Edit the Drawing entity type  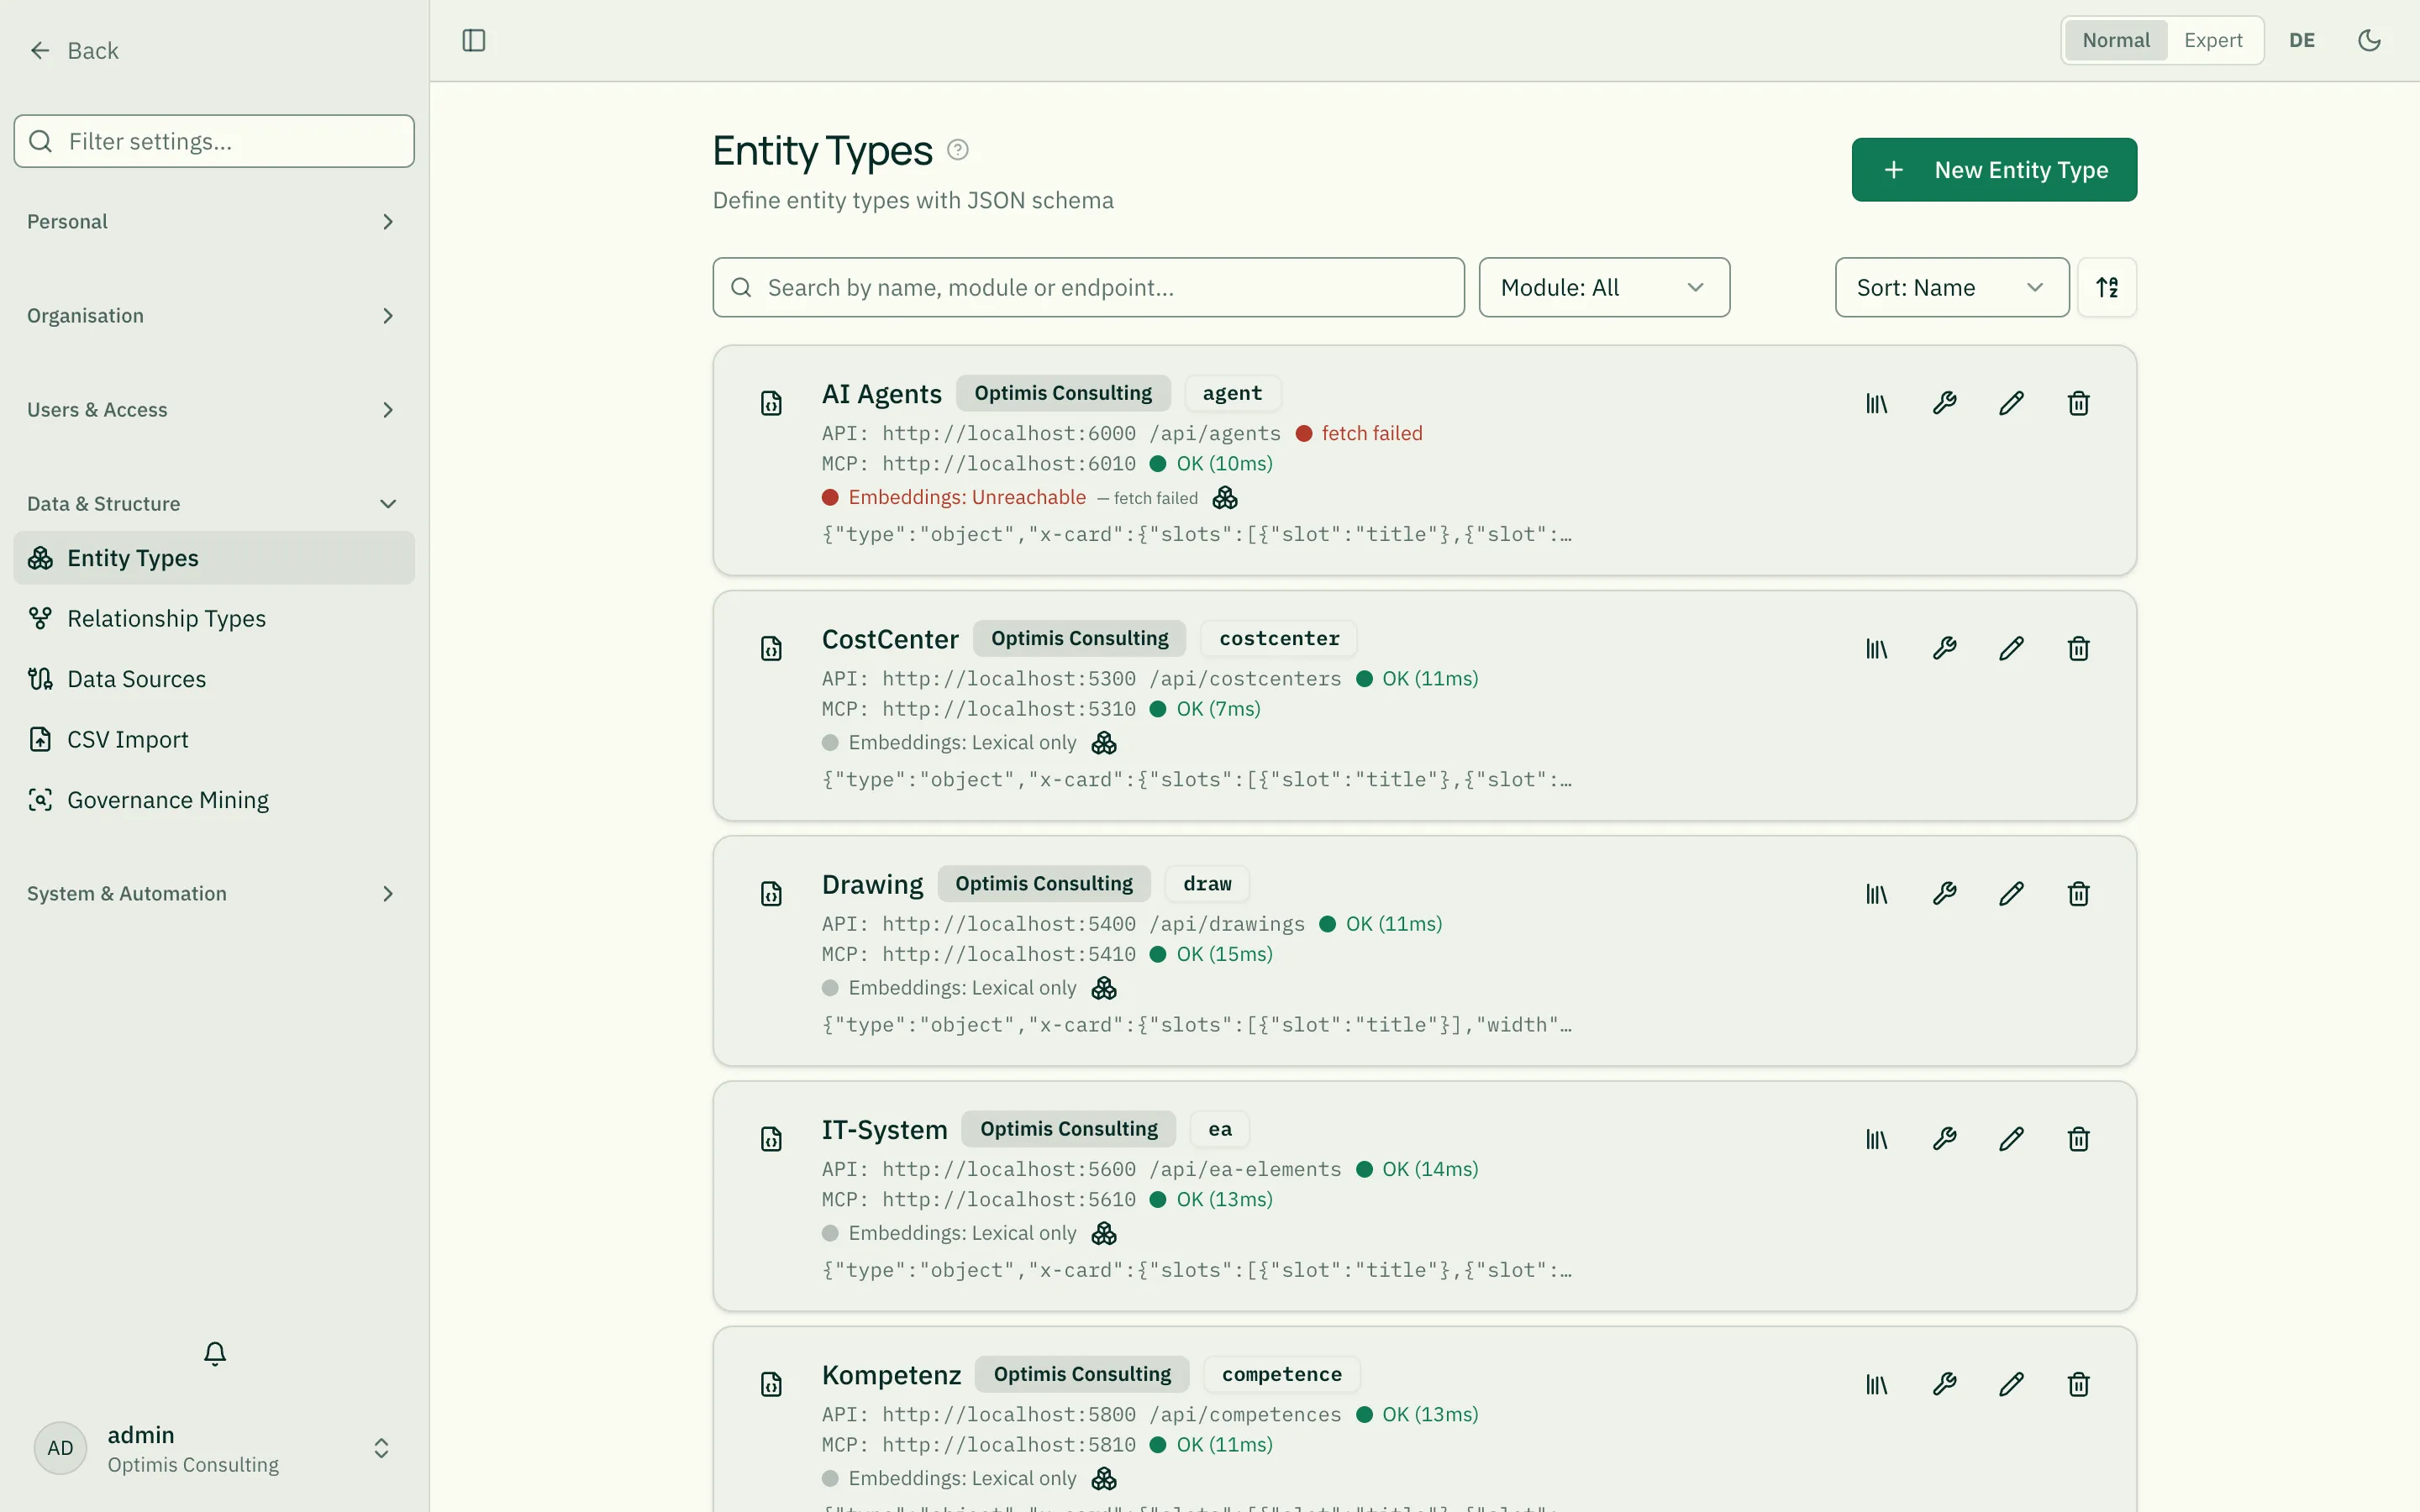coord(2011,893)
